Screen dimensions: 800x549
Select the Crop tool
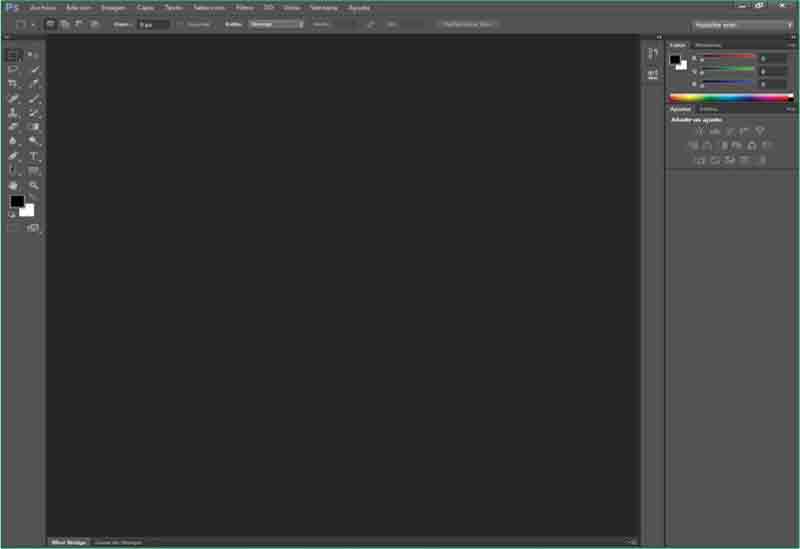pos(13,84)
